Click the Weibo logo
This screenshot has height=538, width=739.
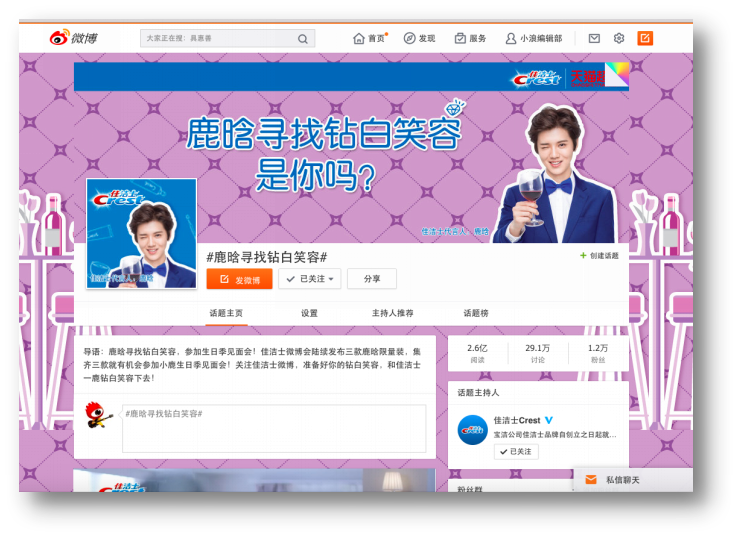[x=74, y=37]
